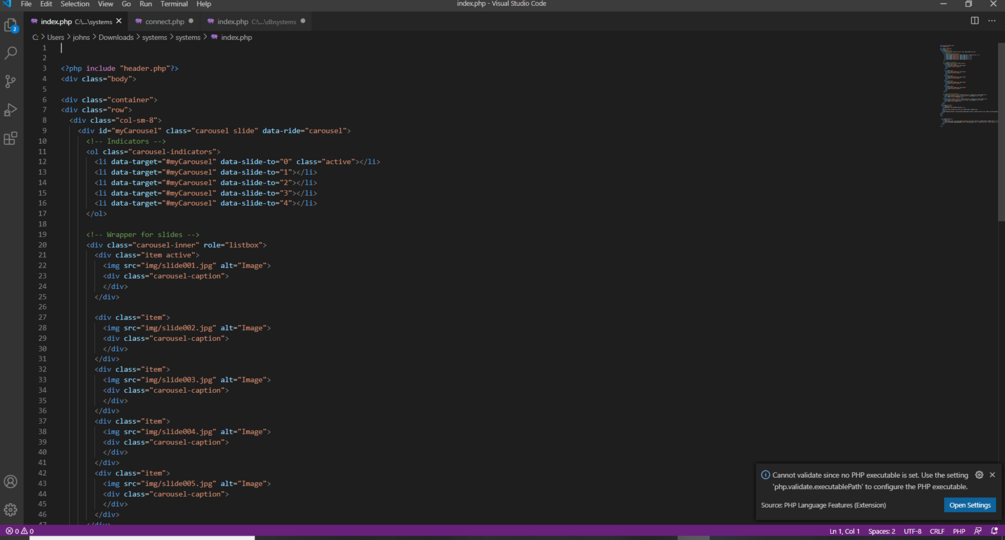This screenshot has height=540, width=1005.
Task: Restore down the Visual Studio Code window
Action: [968, 4]
